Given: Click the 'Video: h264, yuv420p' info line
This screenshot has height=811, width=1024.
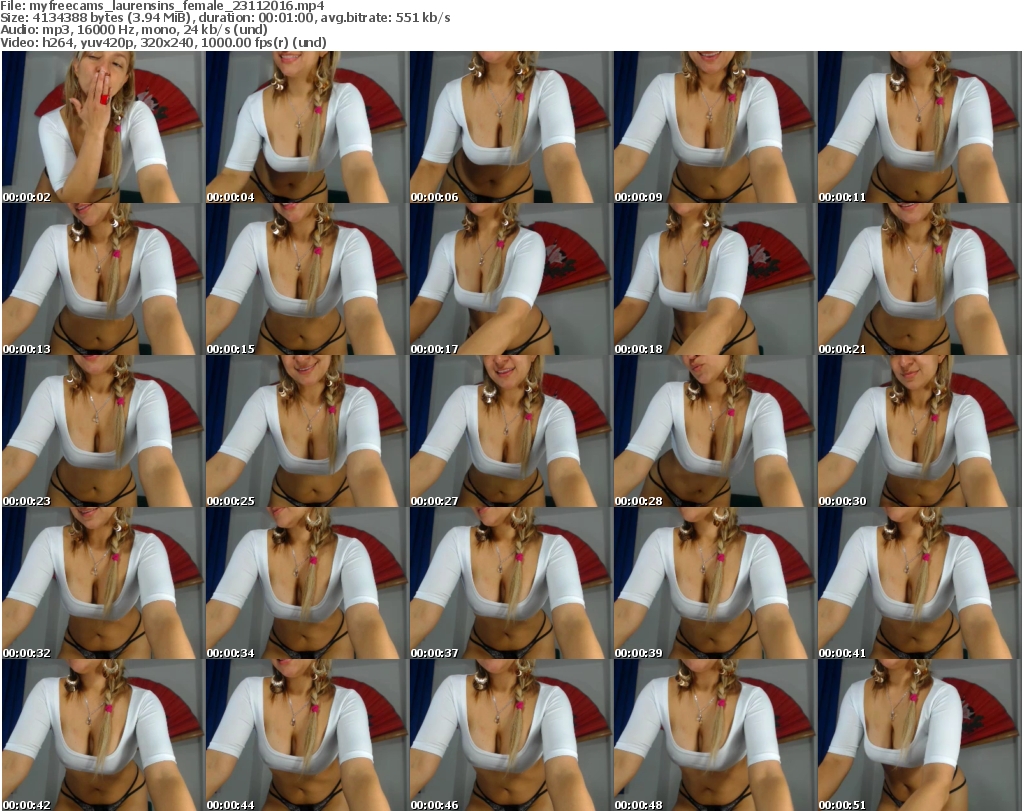Looking at the screenshot, I should coord(163,42).
